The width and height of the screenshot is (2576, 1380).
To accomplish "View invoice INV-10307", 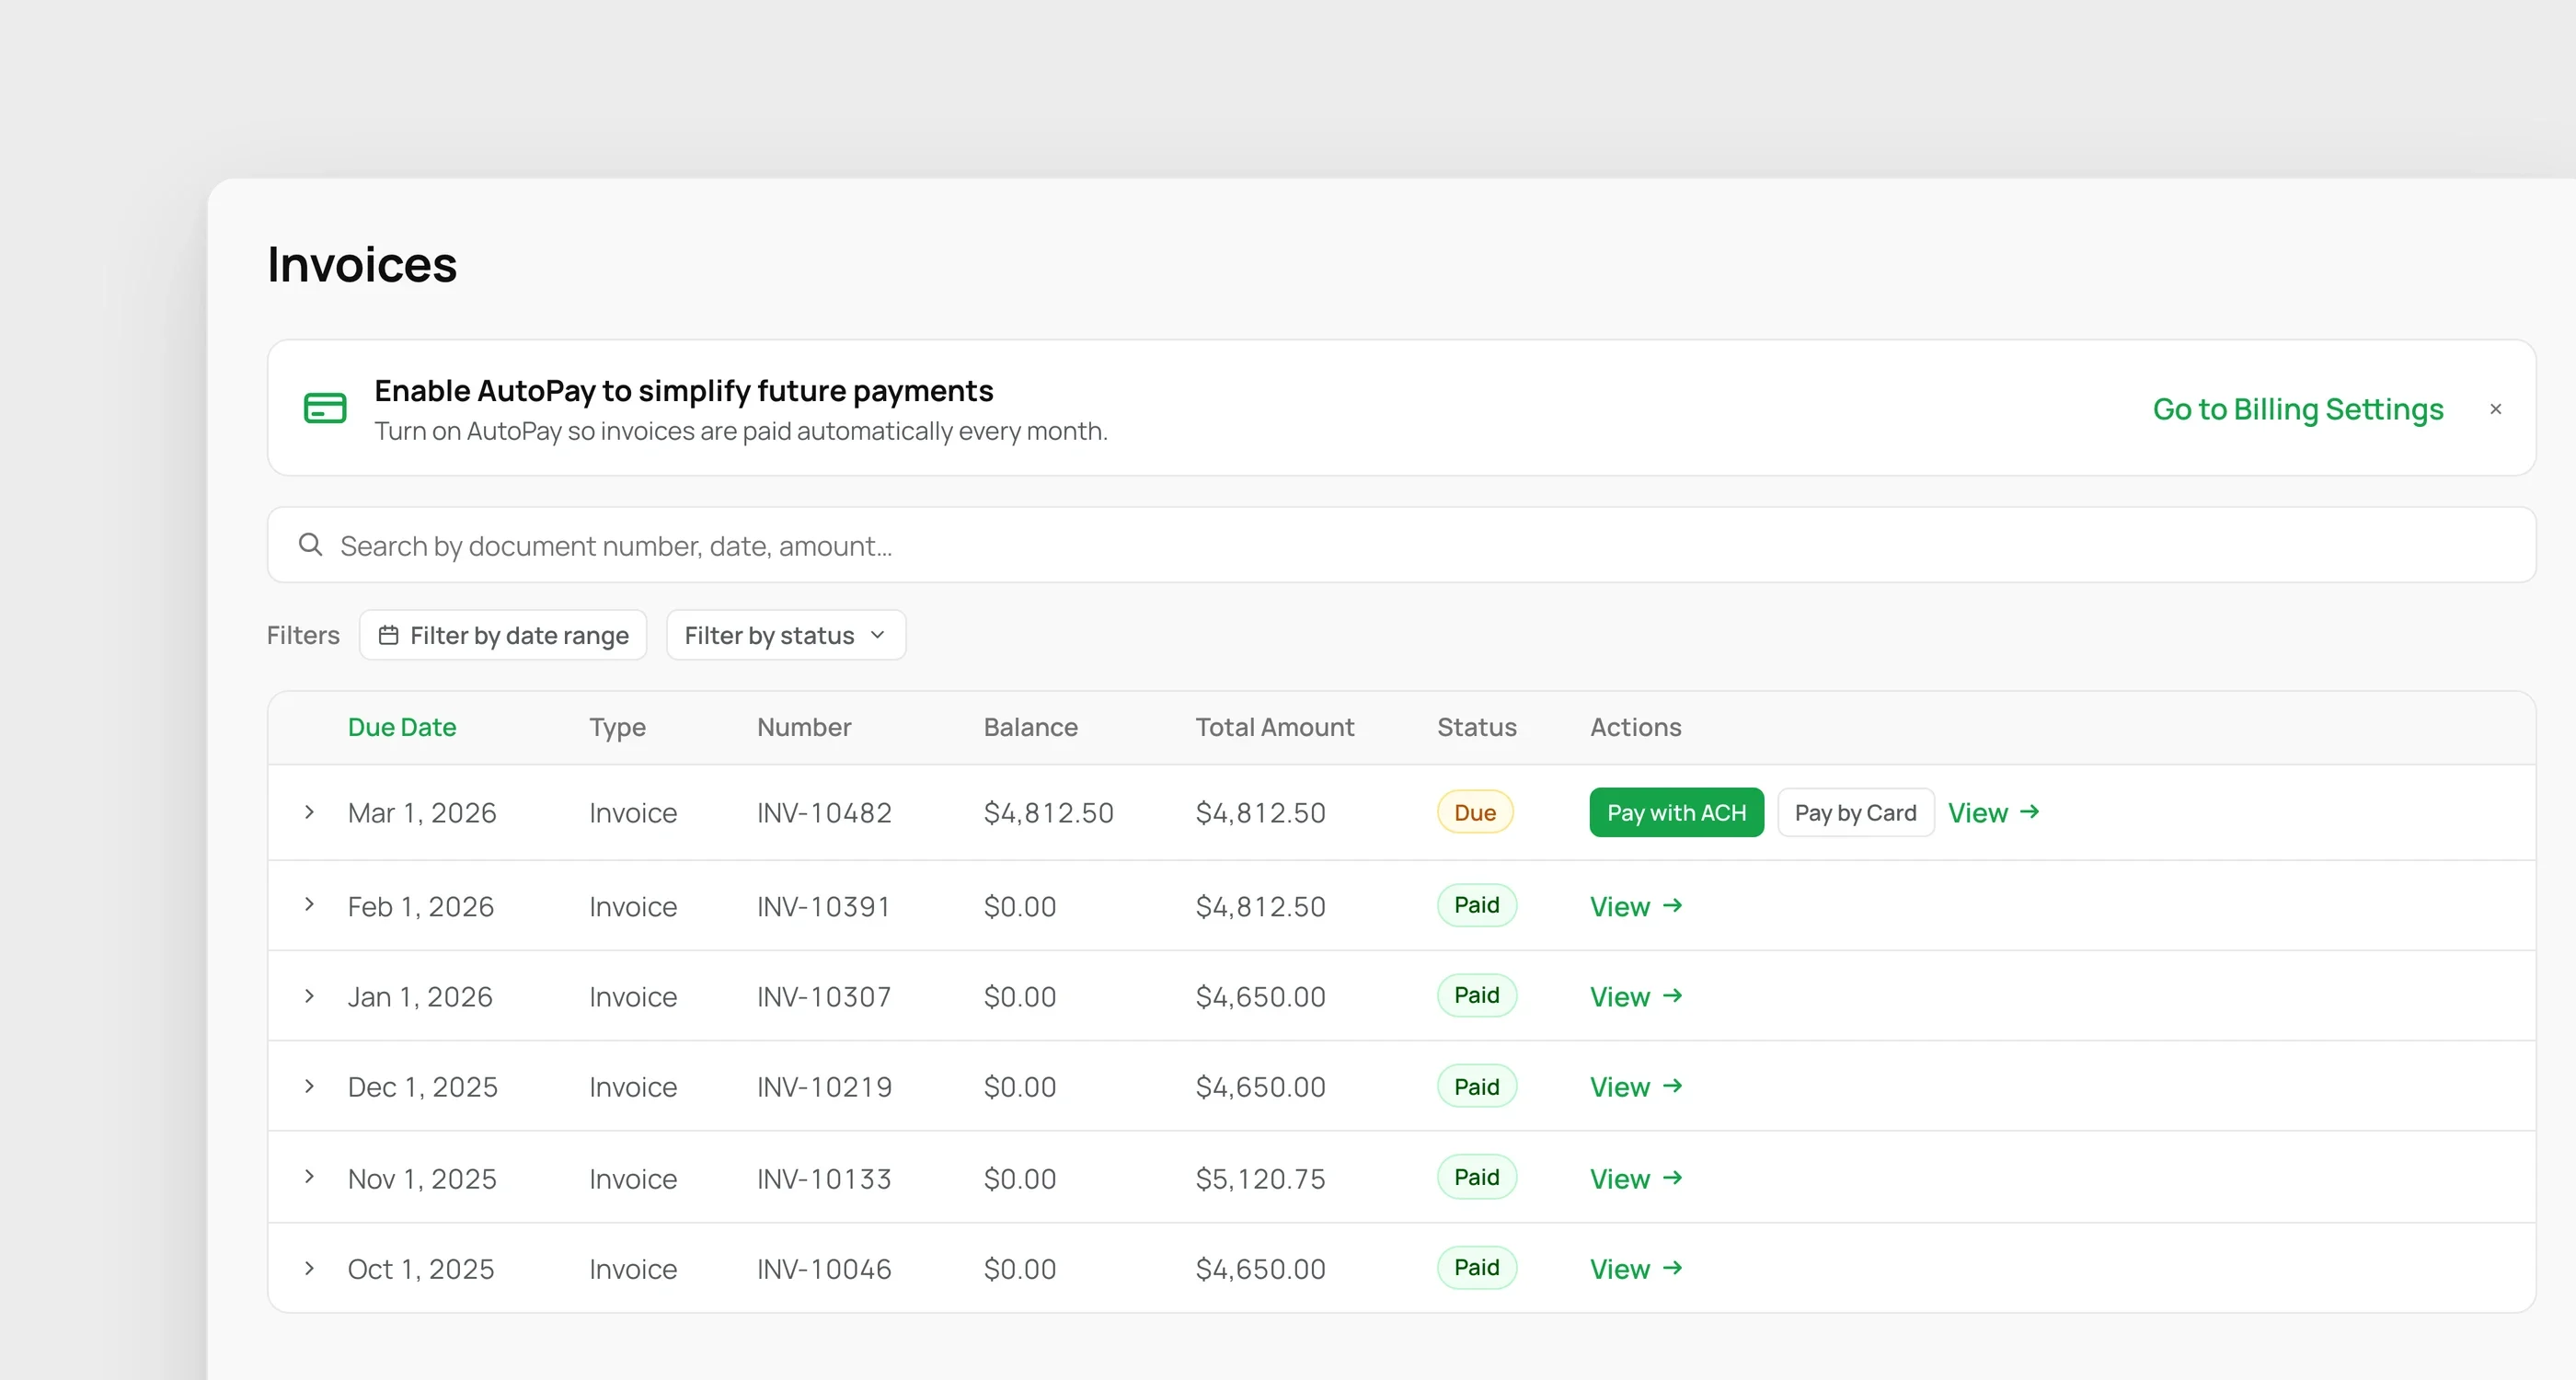I will [x=1636, y=996].
